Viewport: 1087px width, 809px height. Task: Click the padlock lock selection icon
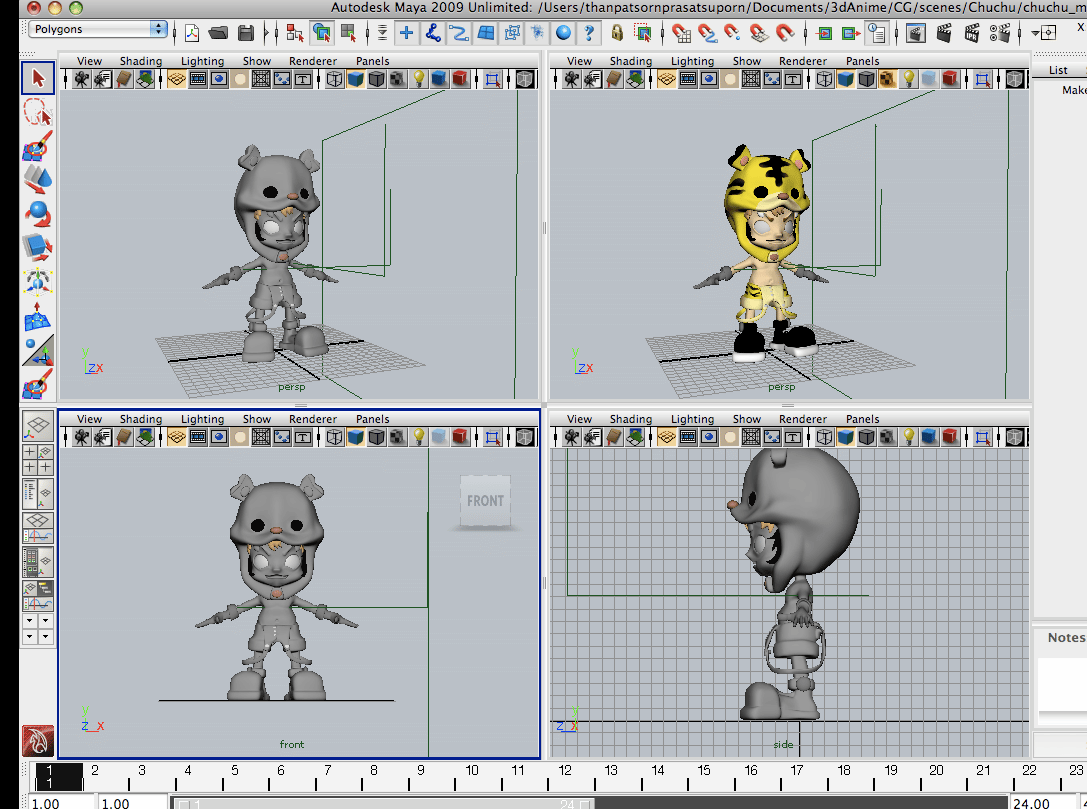[x=617, y=33]
